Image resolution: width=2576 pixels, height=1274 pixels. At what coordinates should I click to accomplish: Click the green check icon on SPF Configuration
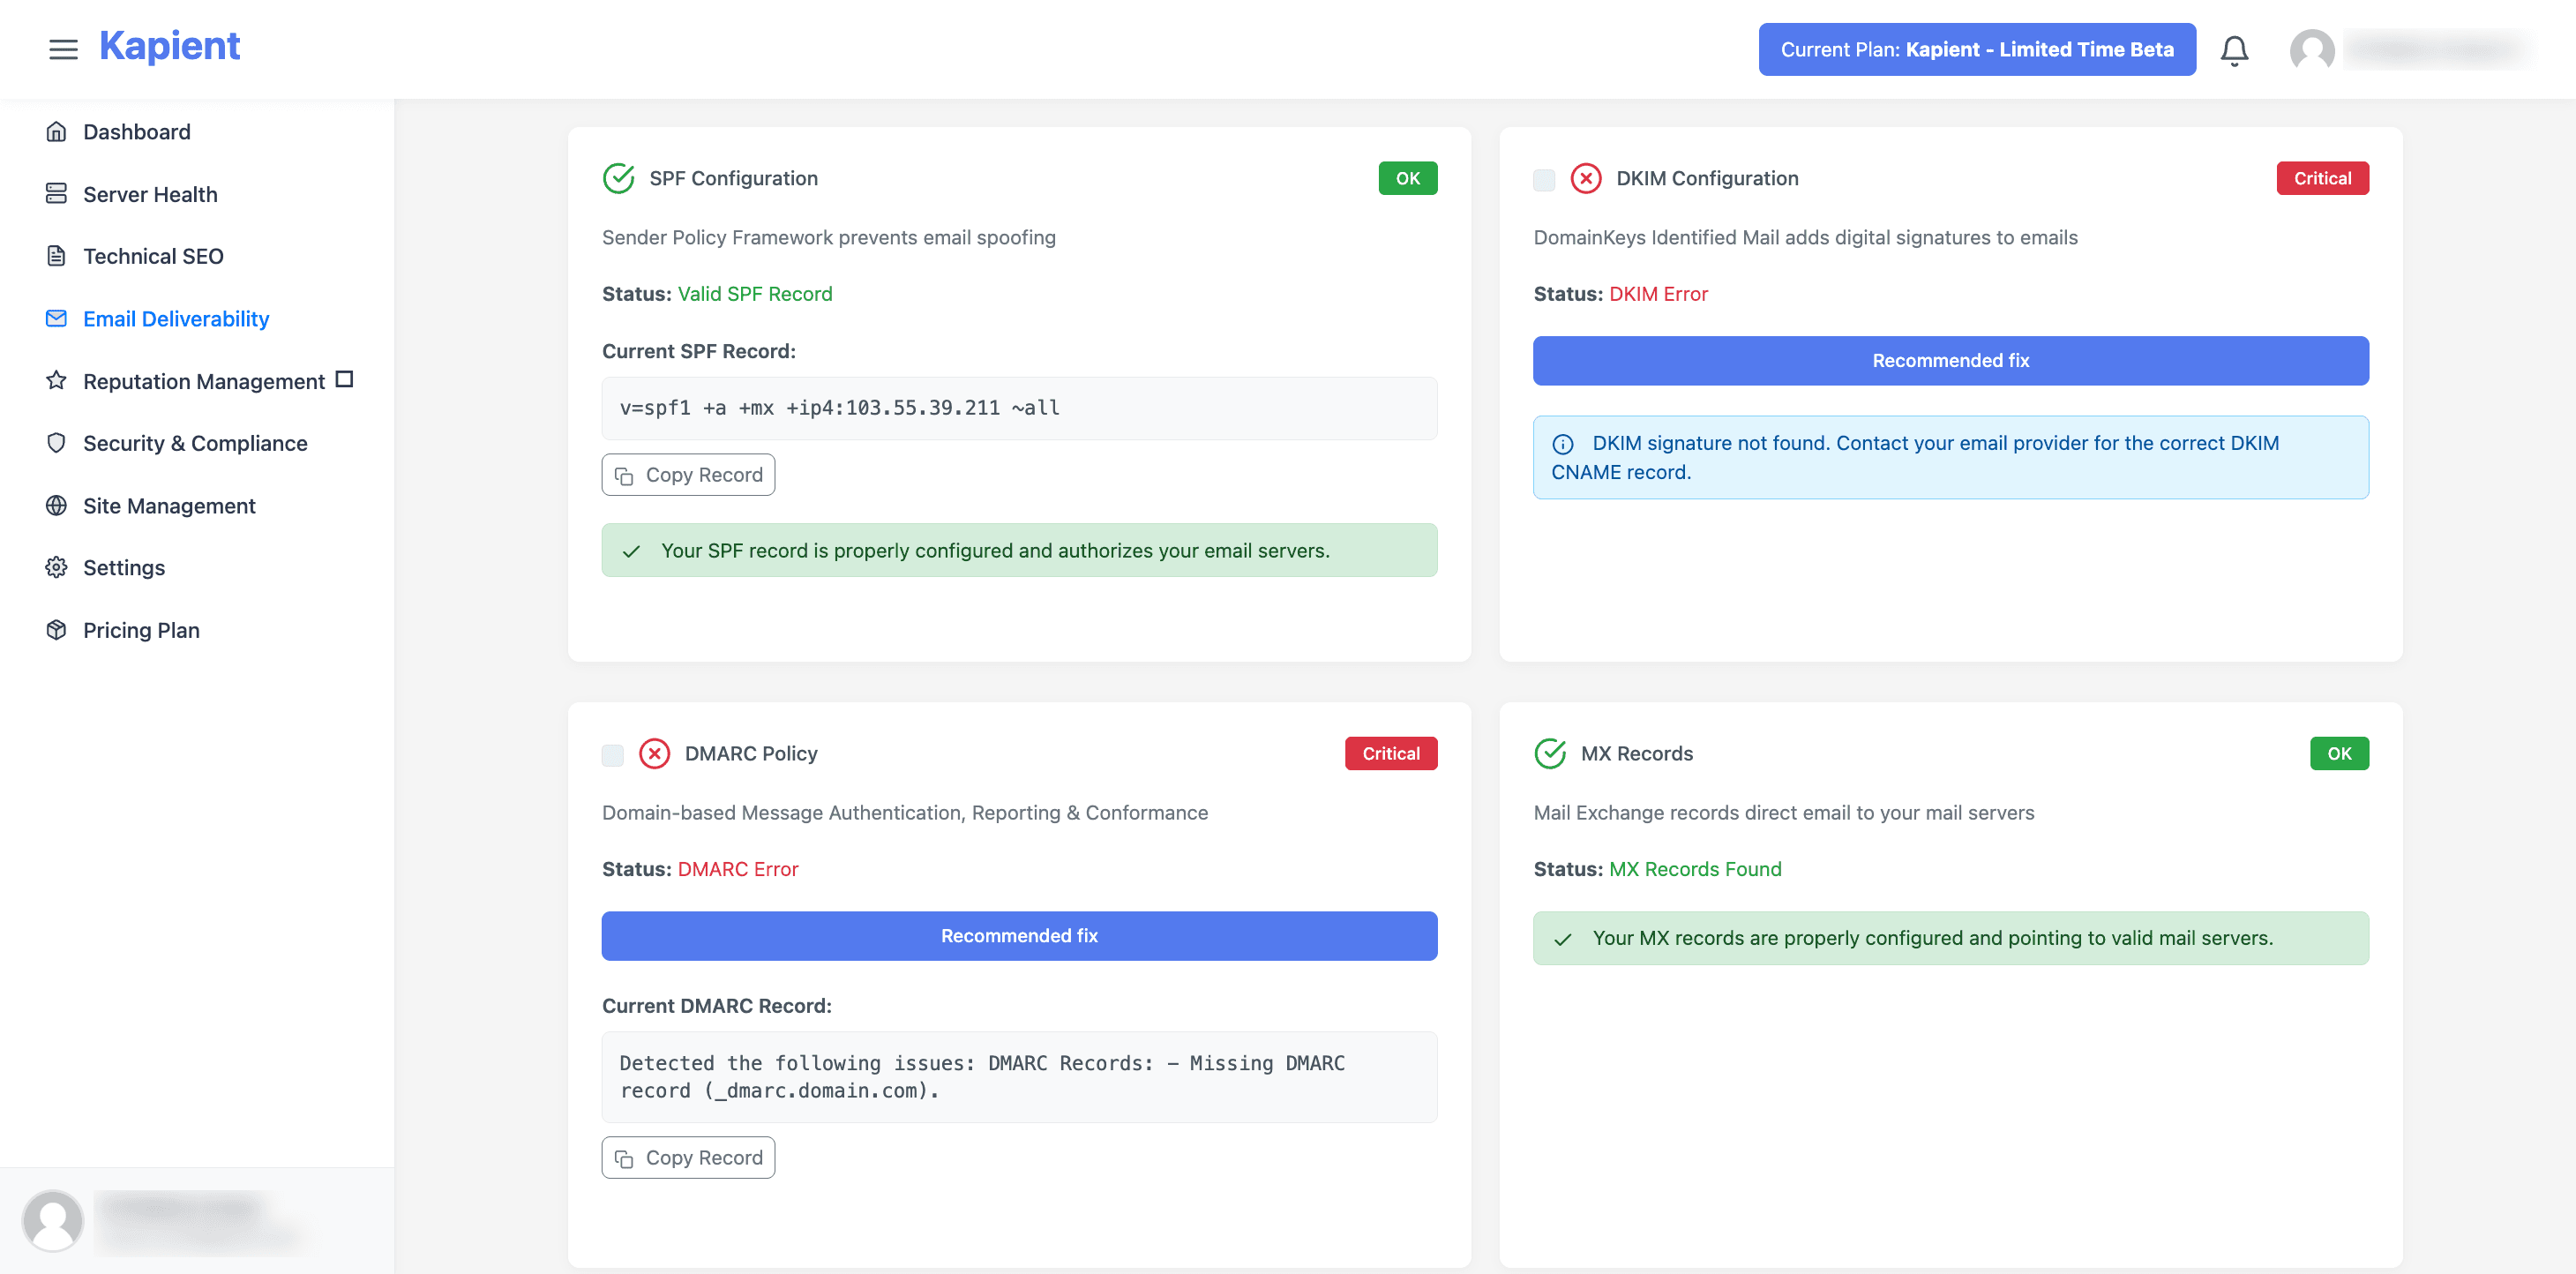coord(618,178)
